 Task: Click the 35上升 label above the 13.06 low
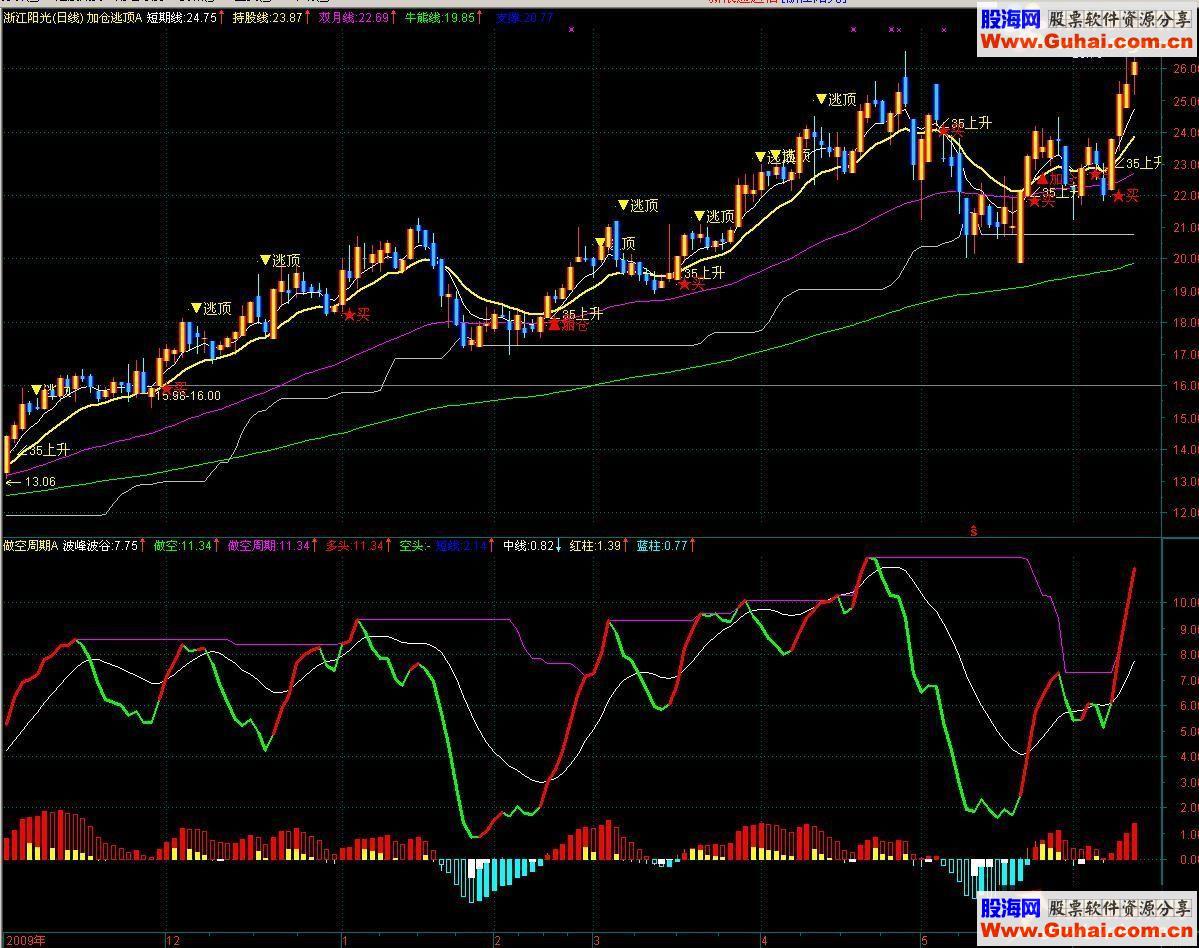tap(49, 450)
